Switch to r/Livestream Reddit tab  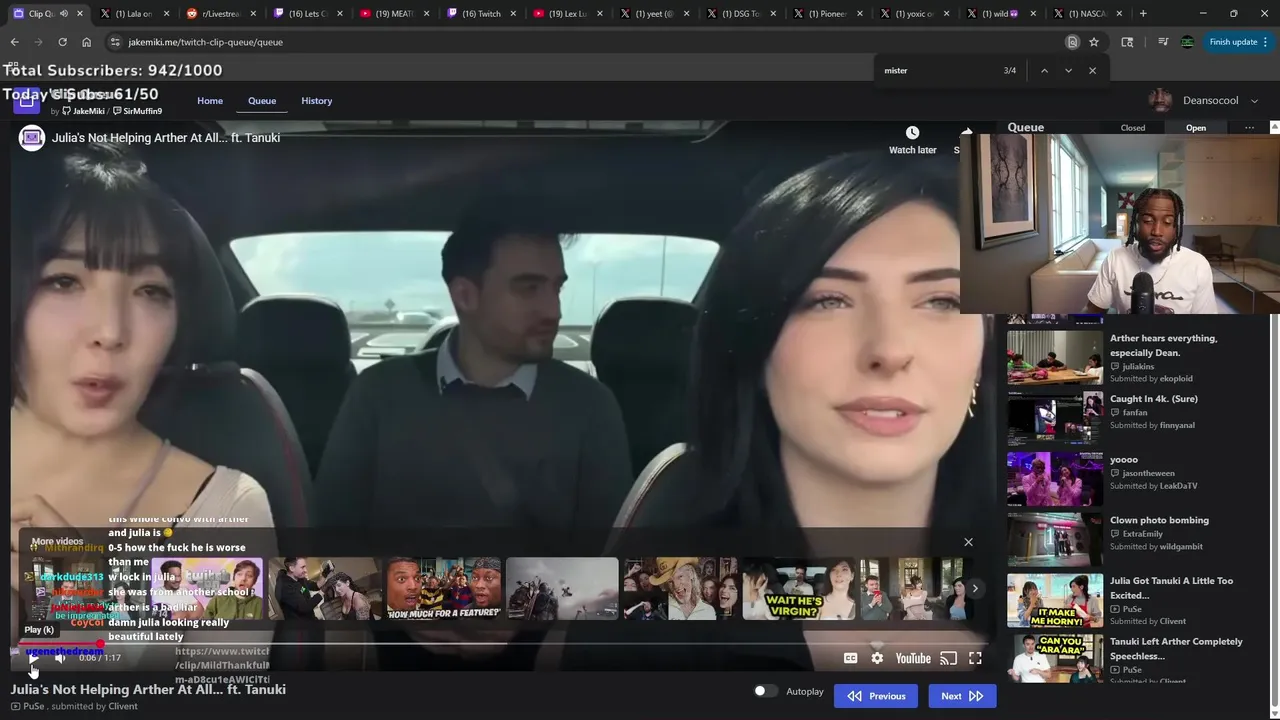point(220,14)
